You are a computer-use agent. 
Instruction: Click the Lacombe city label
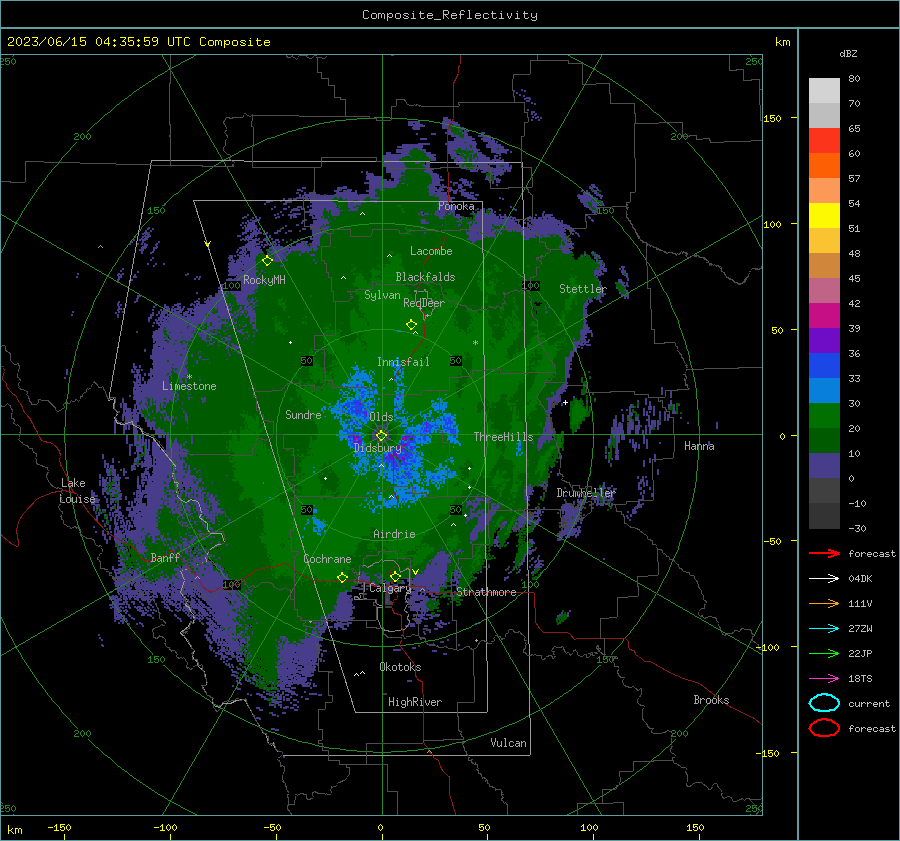tap(431, 251)
